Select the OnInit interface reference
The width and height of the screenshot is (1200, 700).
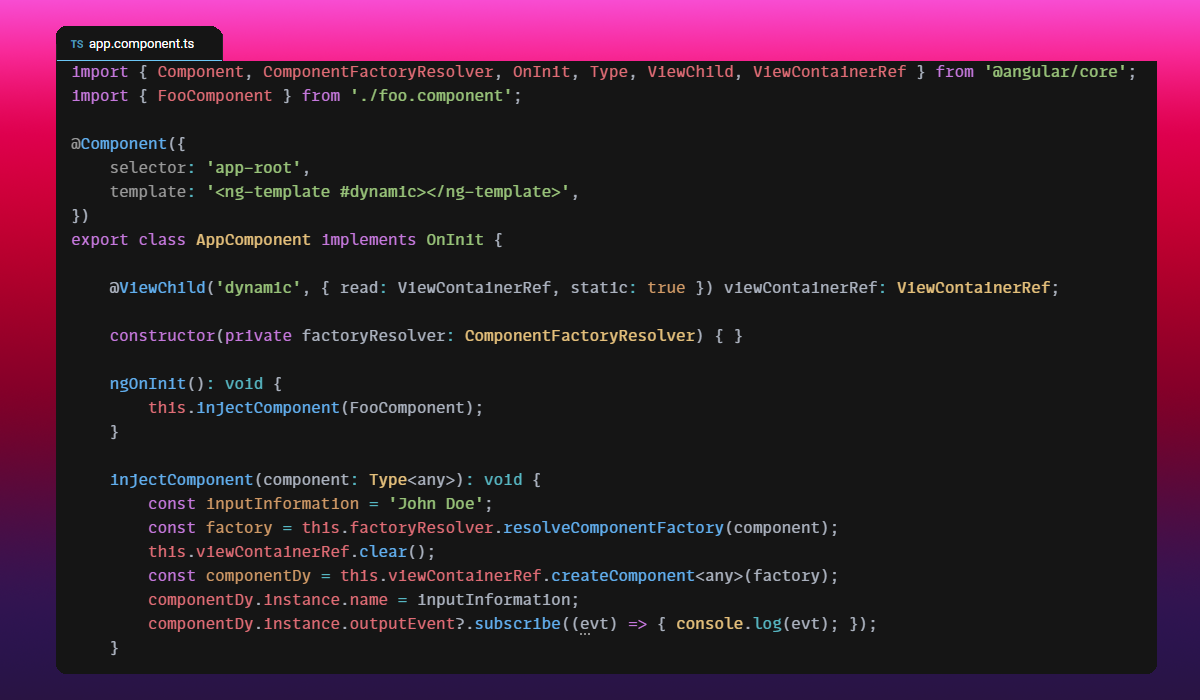point(455,239)
